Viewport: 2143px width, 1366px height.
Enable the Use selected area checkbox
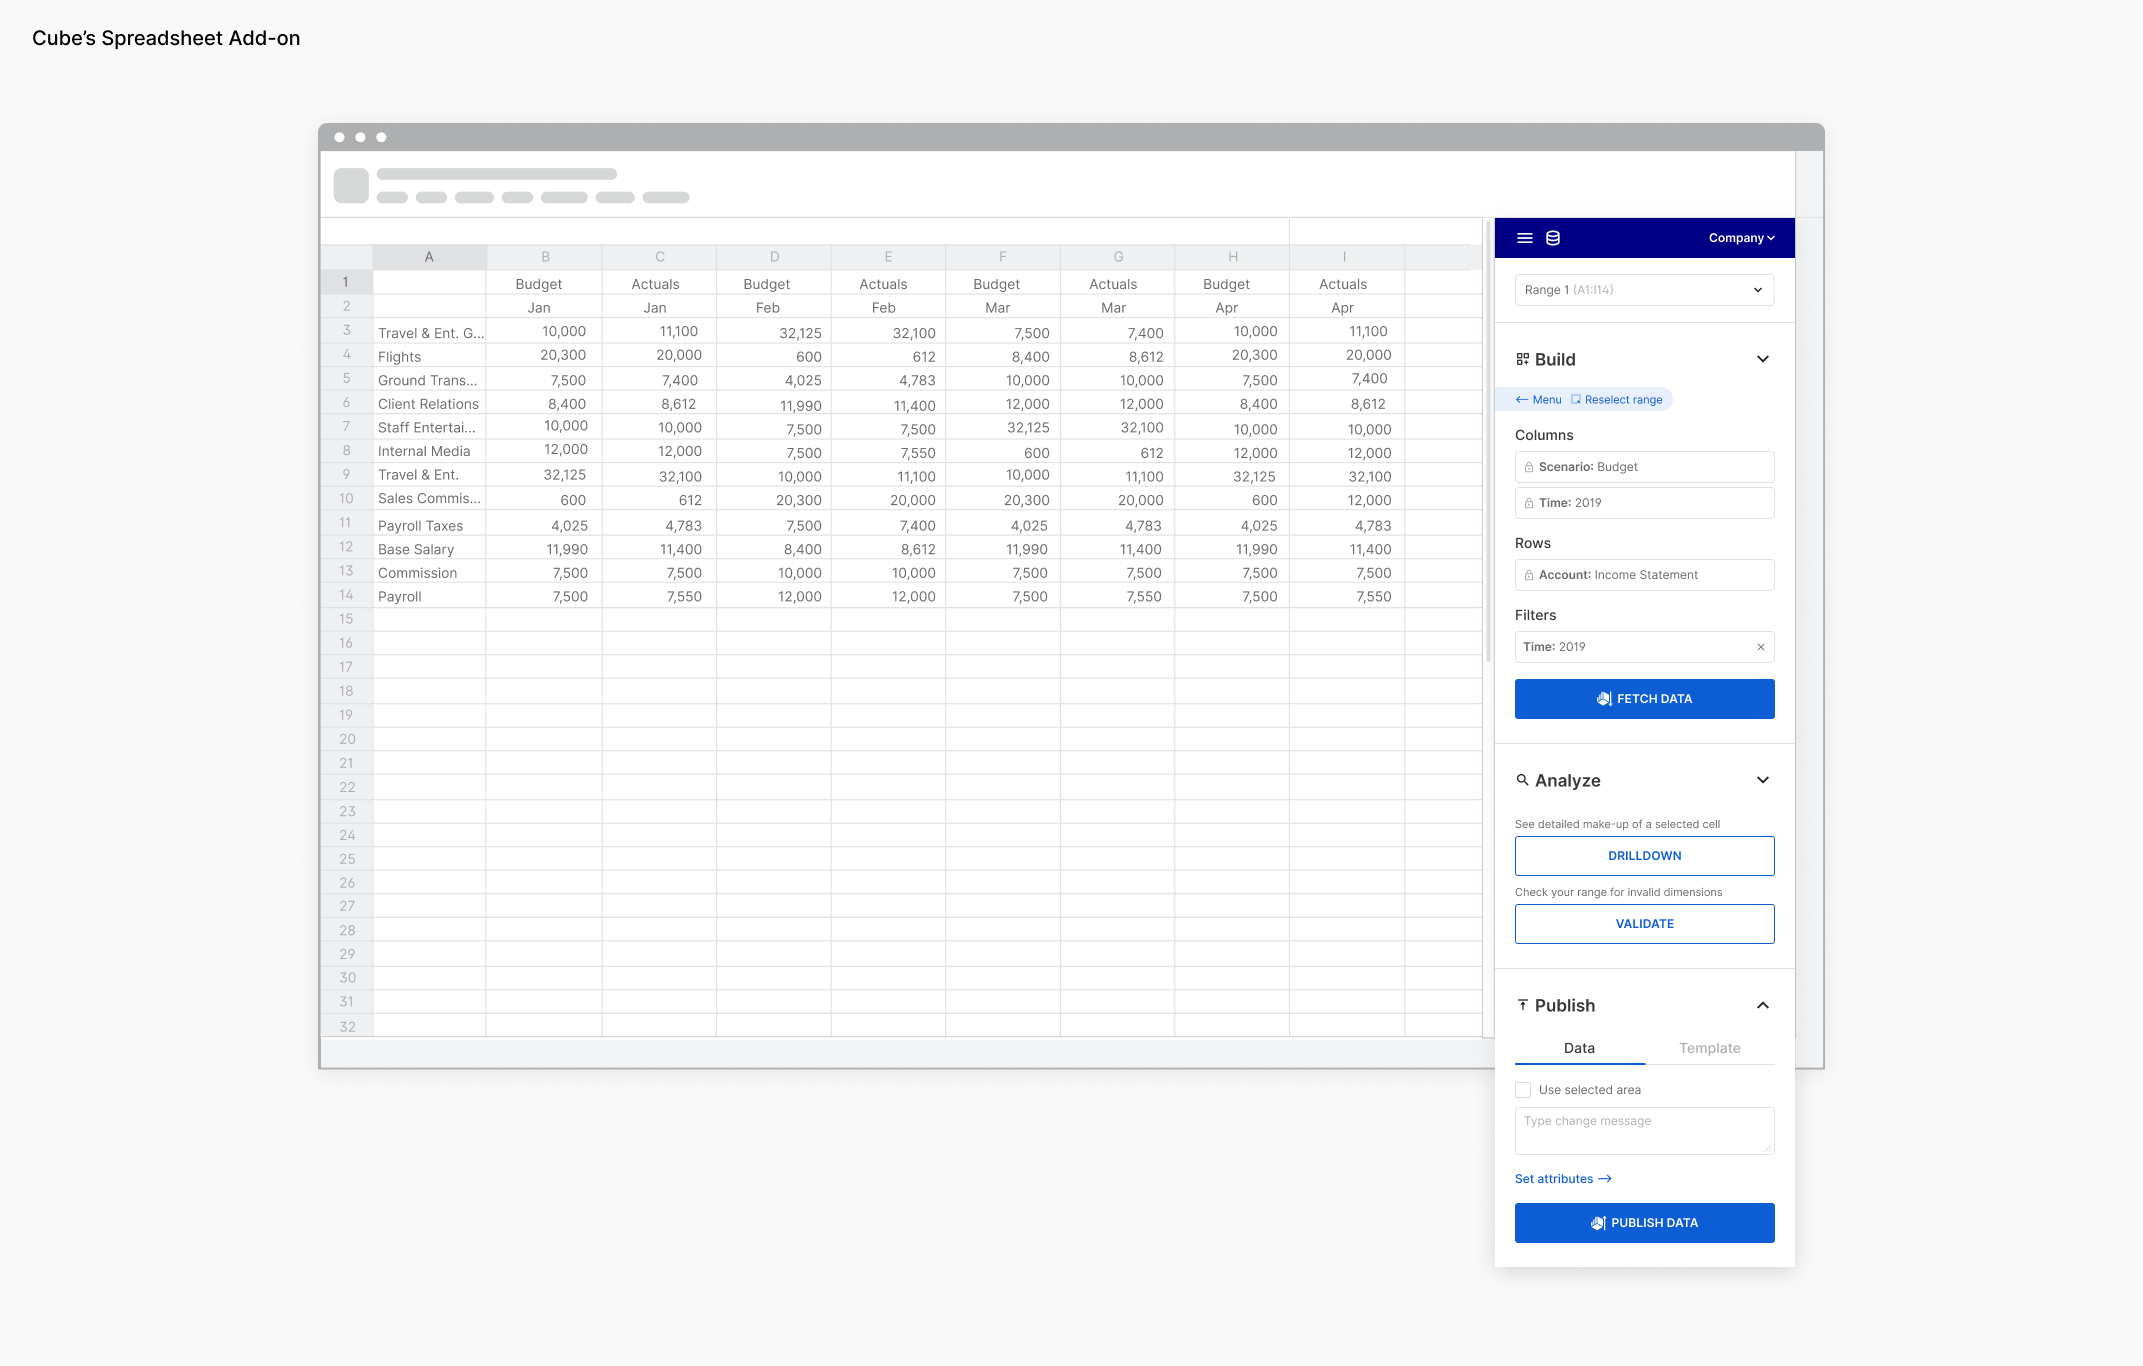[1523, 1090]
